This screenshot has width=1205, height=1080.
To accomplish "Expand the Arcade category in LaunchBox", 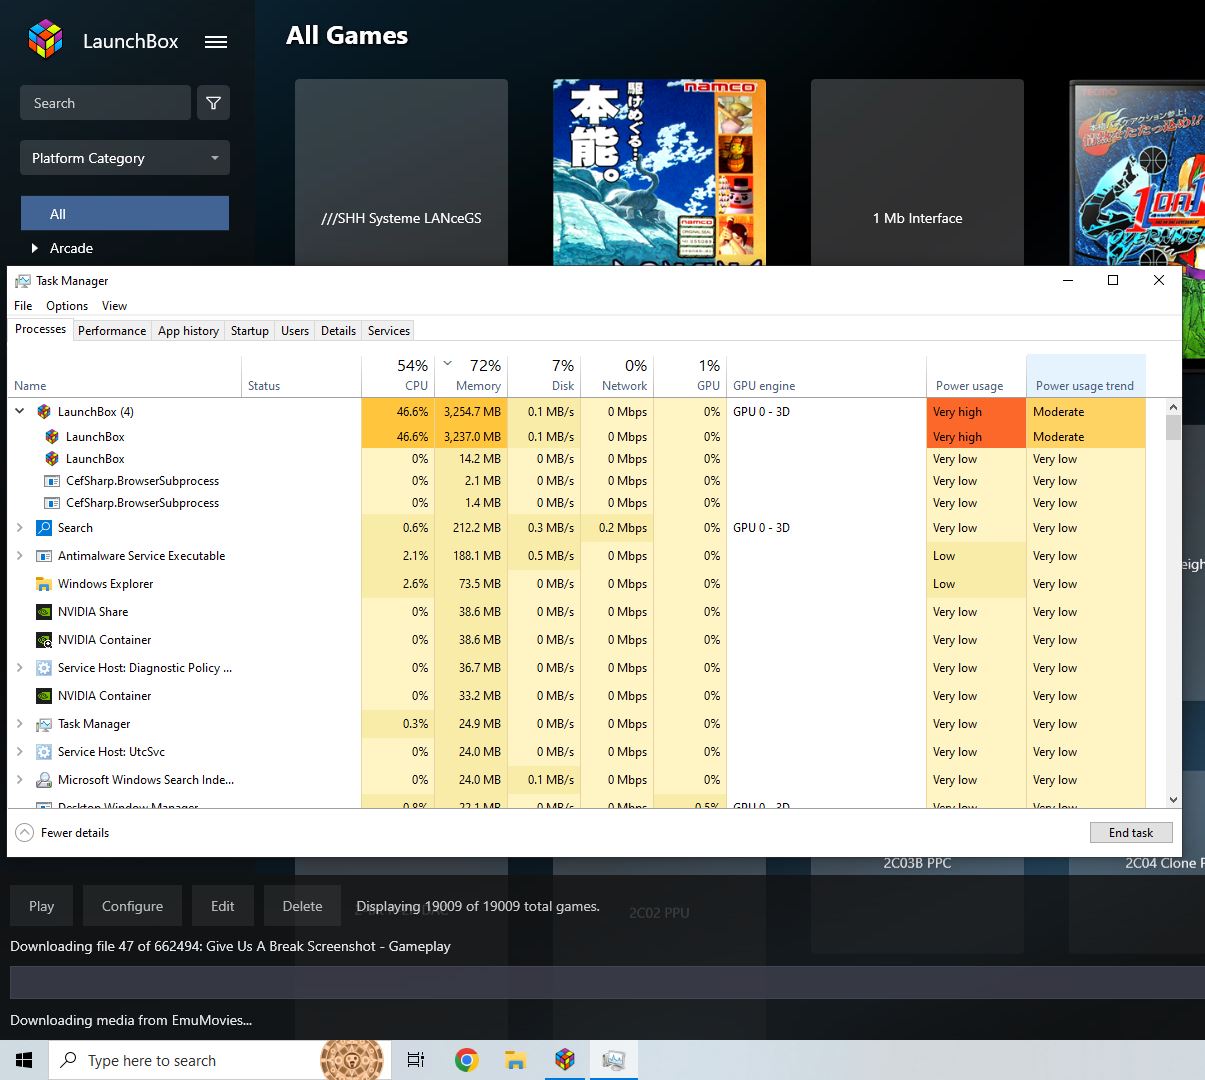I will click(x=35, y=248).
